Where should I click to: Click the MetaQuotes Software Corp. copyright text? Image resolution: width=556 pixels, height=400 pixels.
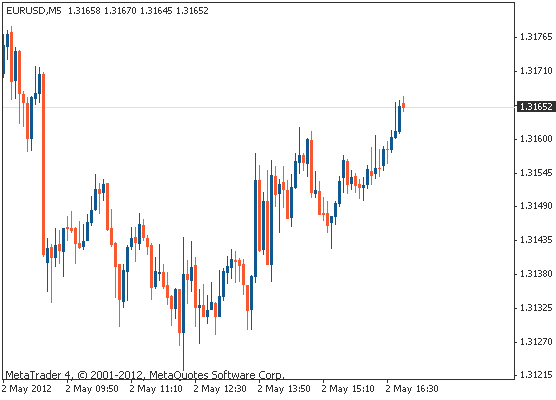tap(217, 375)
